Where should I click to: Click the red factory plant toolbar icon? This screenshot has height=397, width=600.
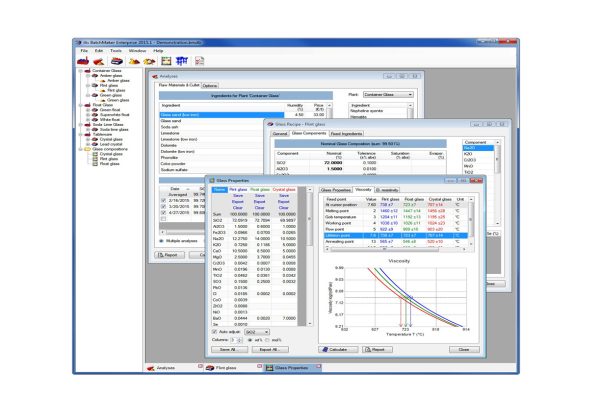pos(83,61)
